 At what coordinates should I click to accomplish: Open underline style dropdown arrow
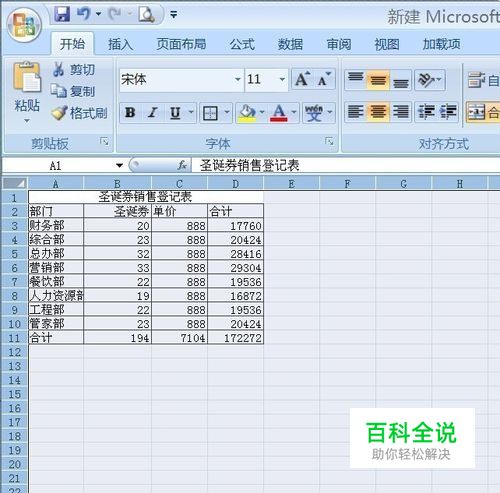[x=191, y=113]
